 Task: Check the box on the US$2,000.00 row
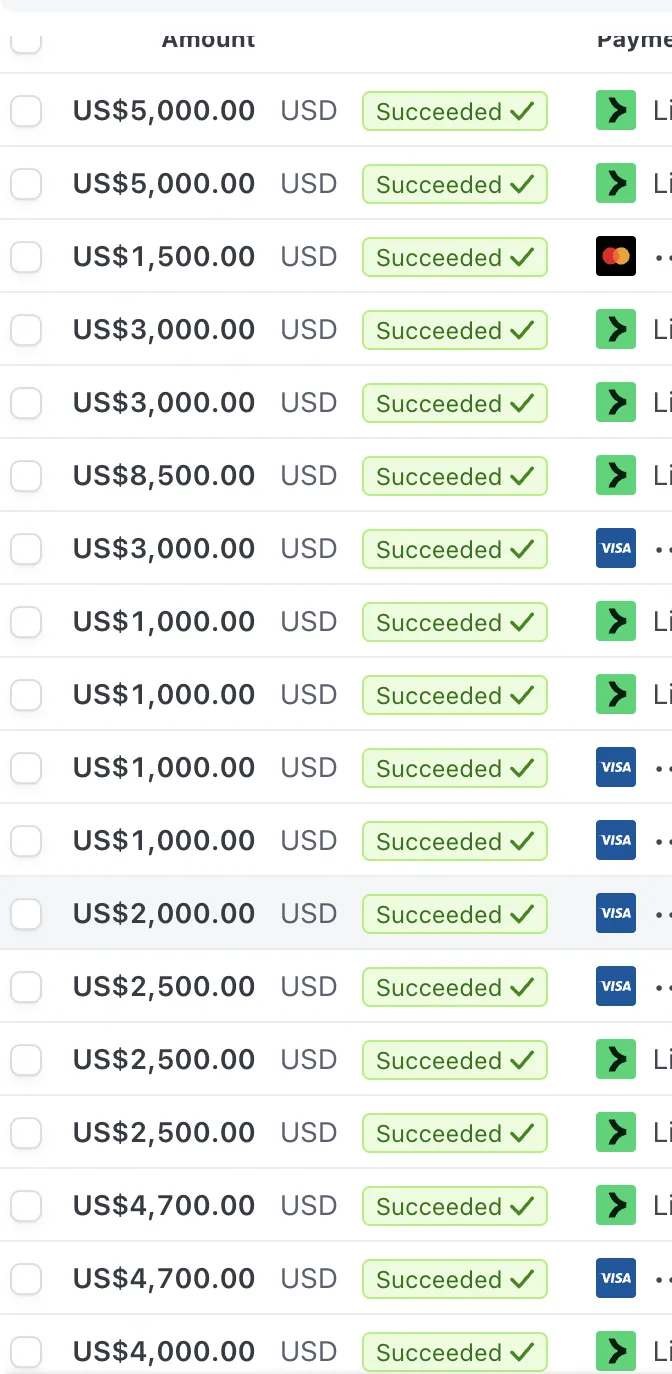pos(26,913)
